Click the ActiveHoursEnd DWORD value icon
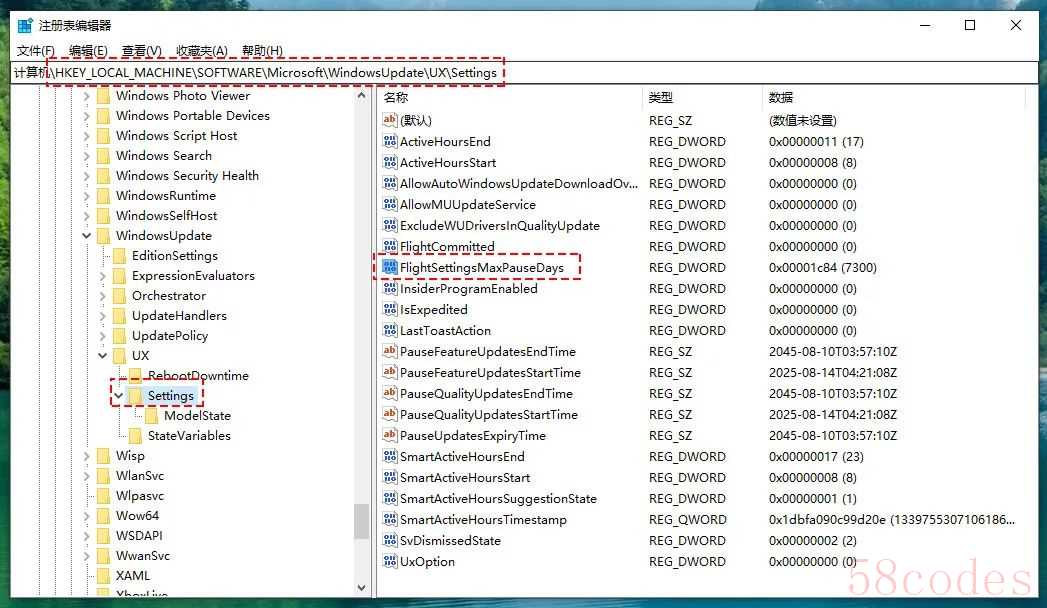This screenshot has height=608, width=1047. click(x=390, y=141)
